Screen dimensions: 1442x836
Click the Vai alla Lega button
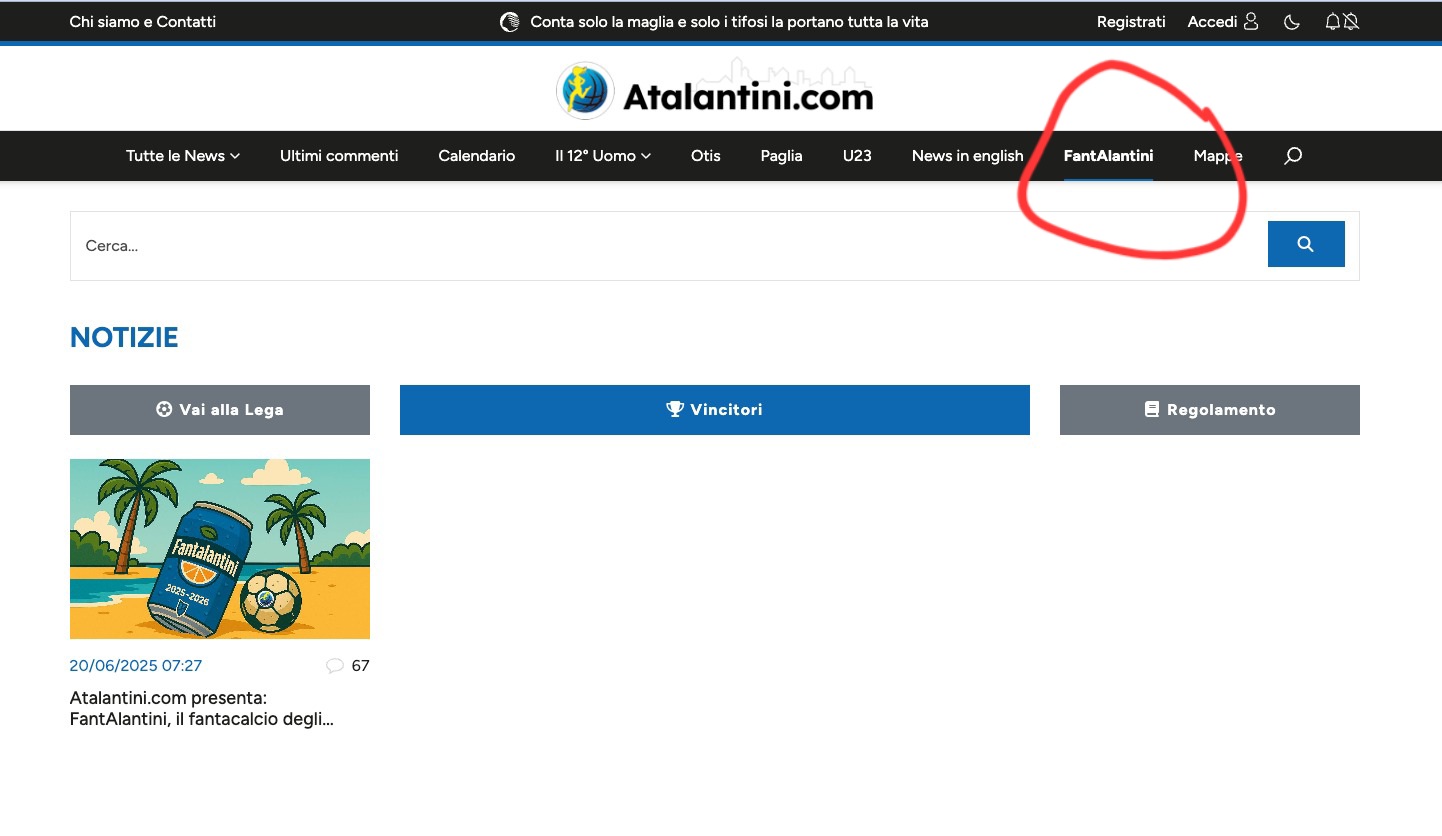click(220, 410)
